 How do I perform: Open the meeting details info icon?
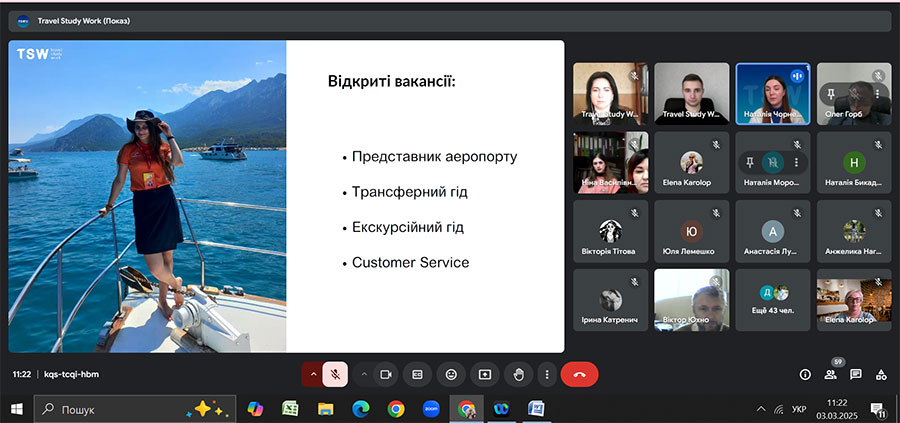click(x=805, y=375)
